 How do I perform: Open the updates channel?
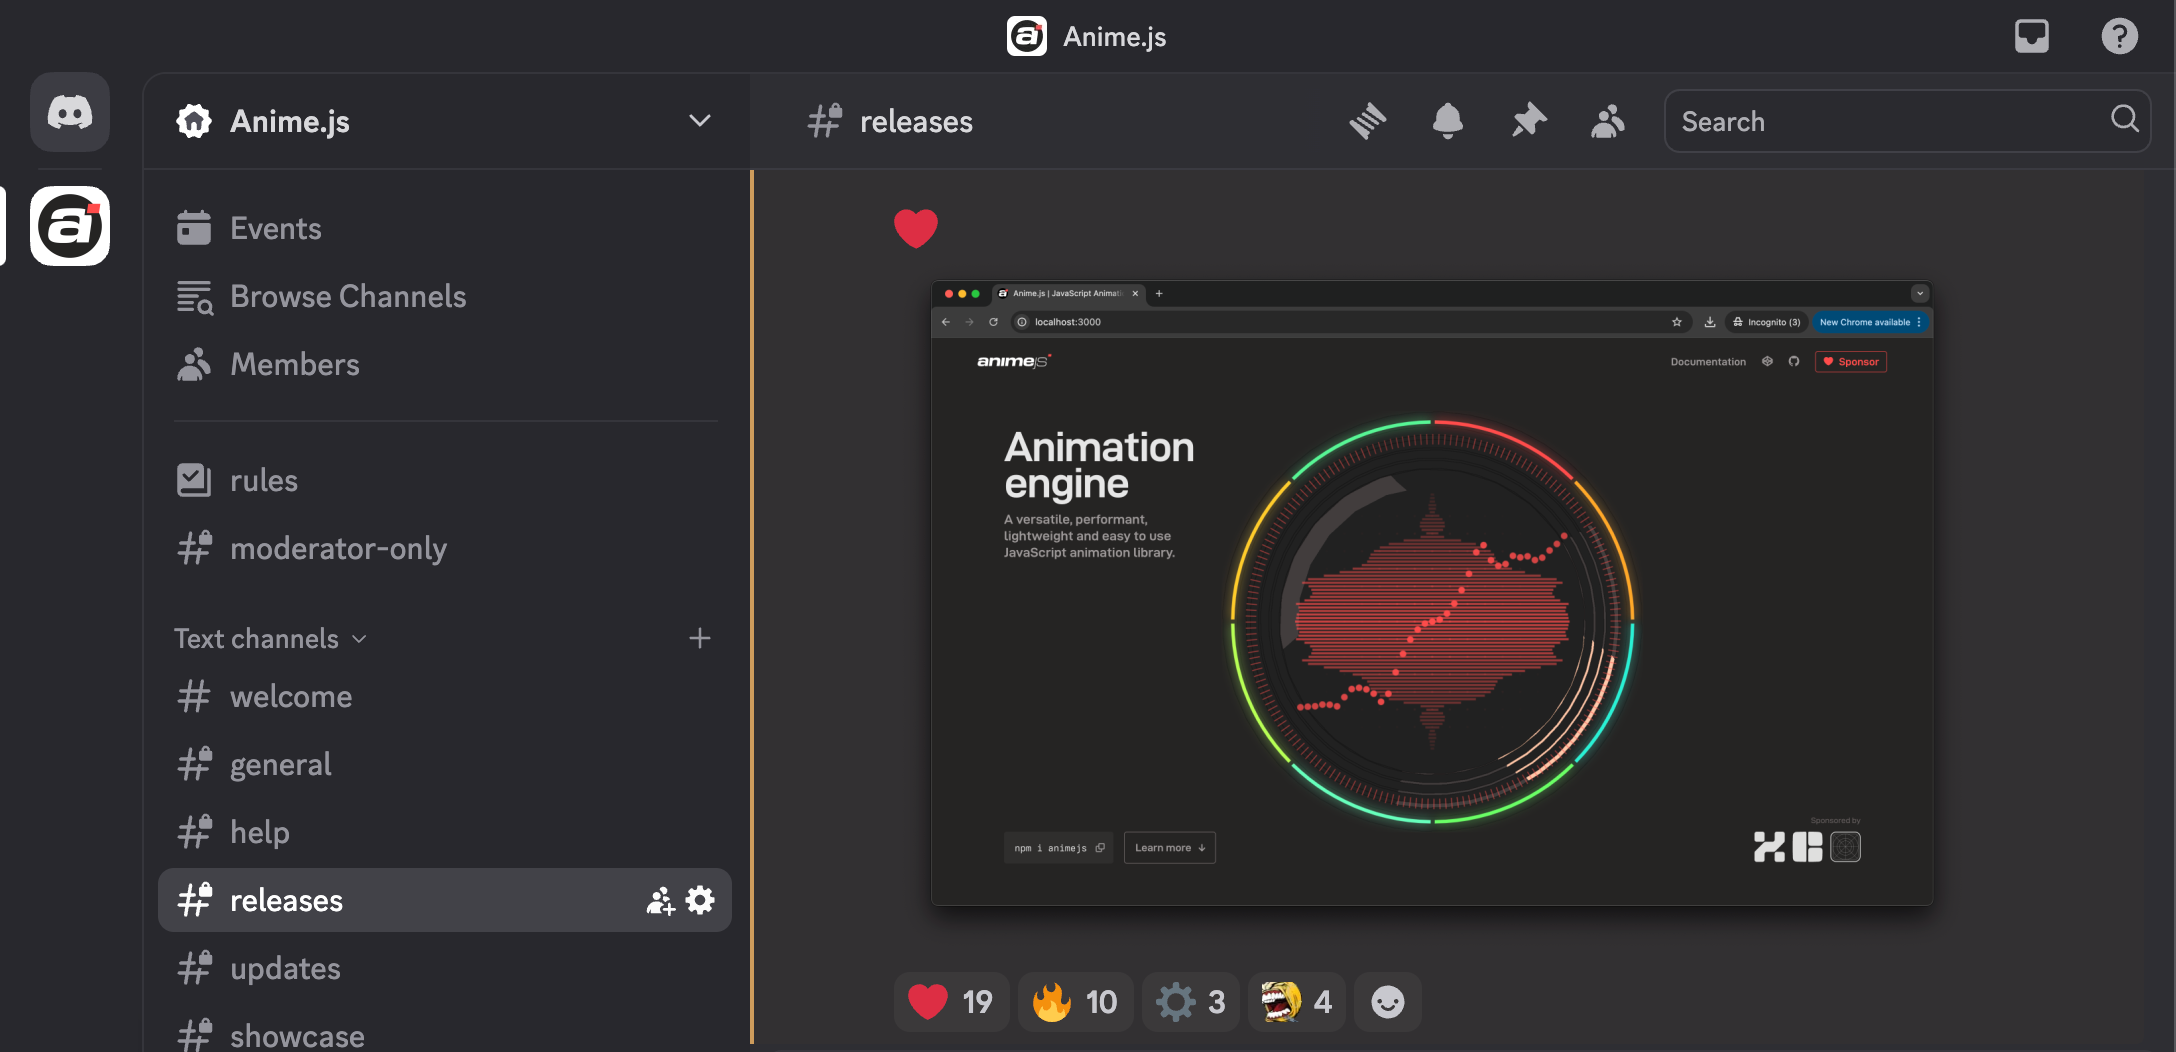point(445,968)
